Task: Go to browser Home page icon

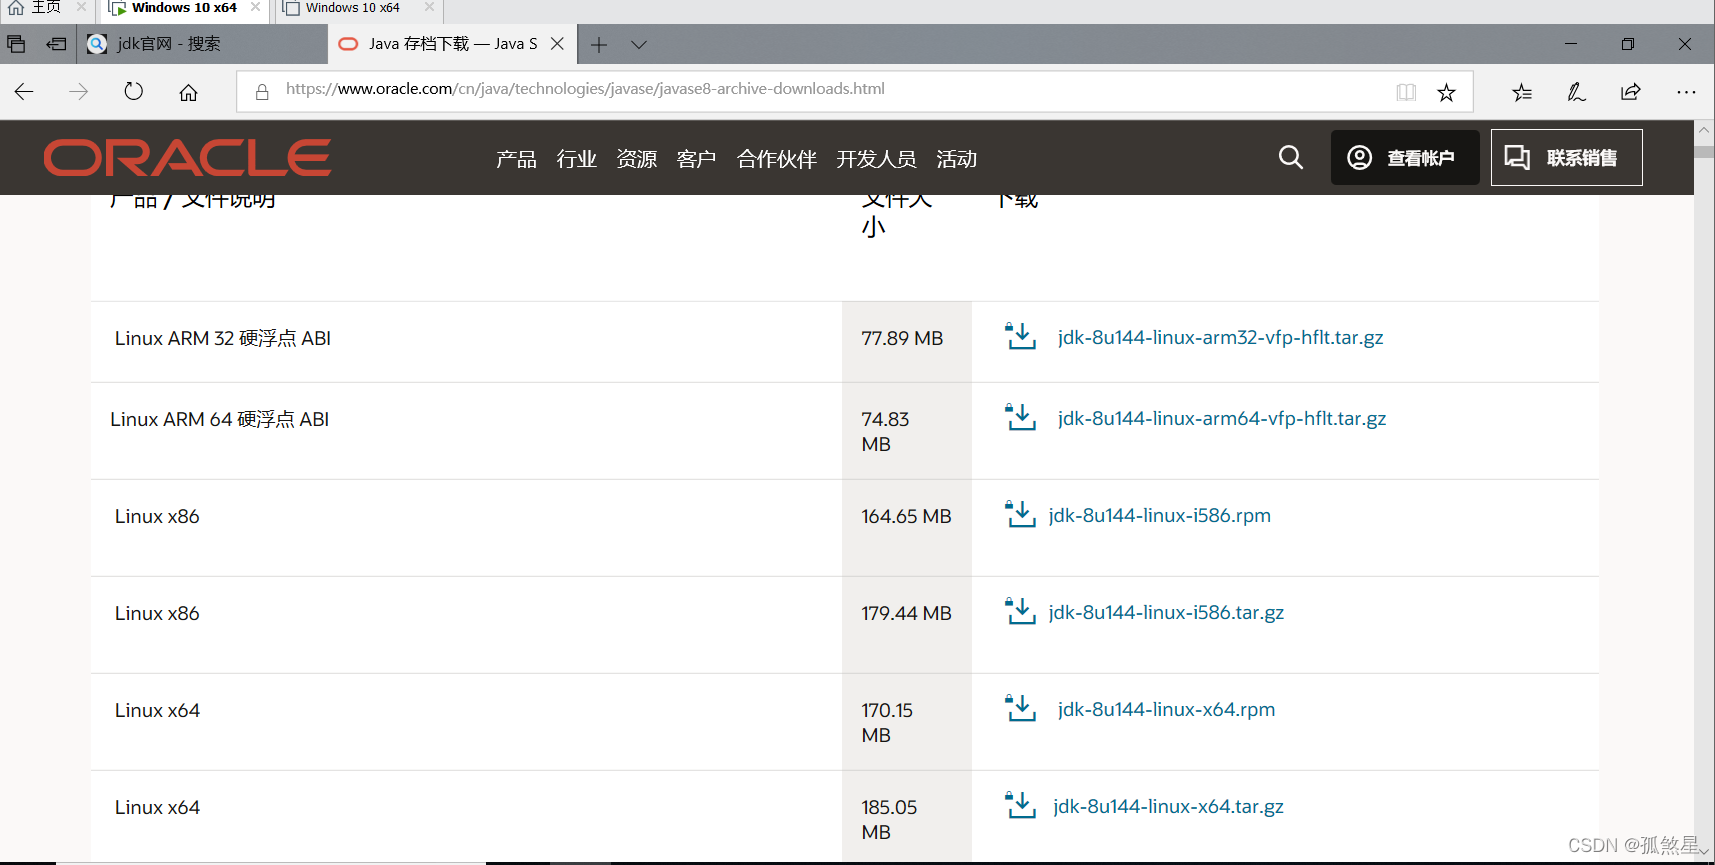Action: (188, 93)
